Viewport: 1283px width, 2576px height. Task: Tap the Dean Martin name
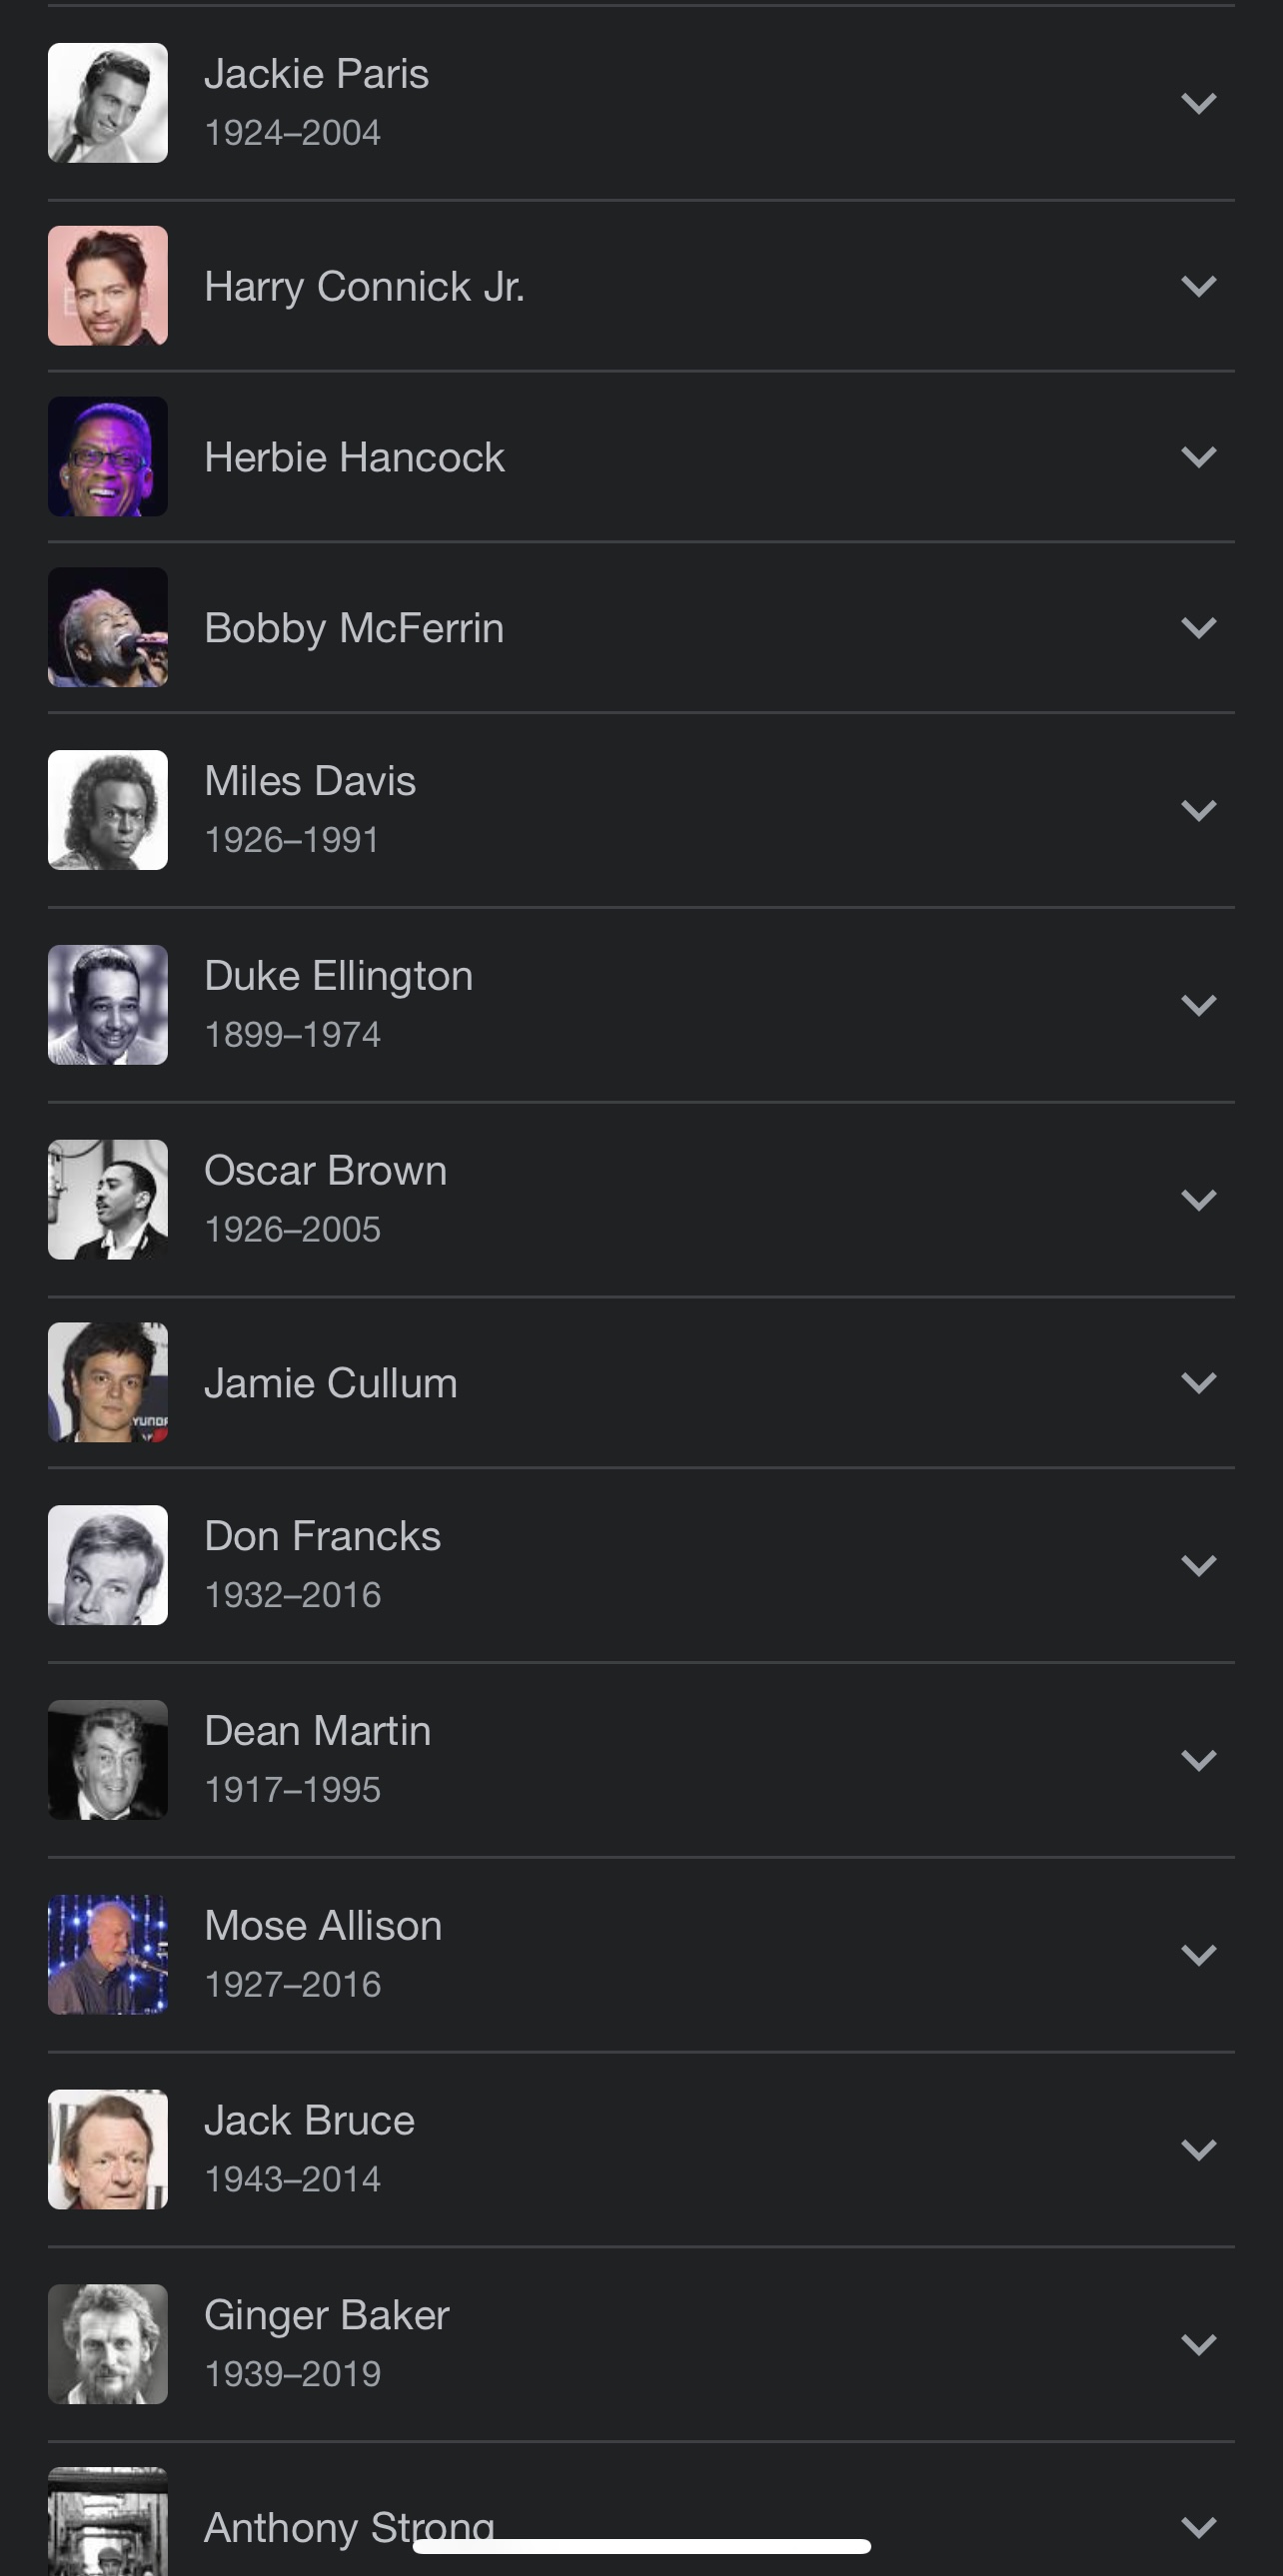point(317,1732)
